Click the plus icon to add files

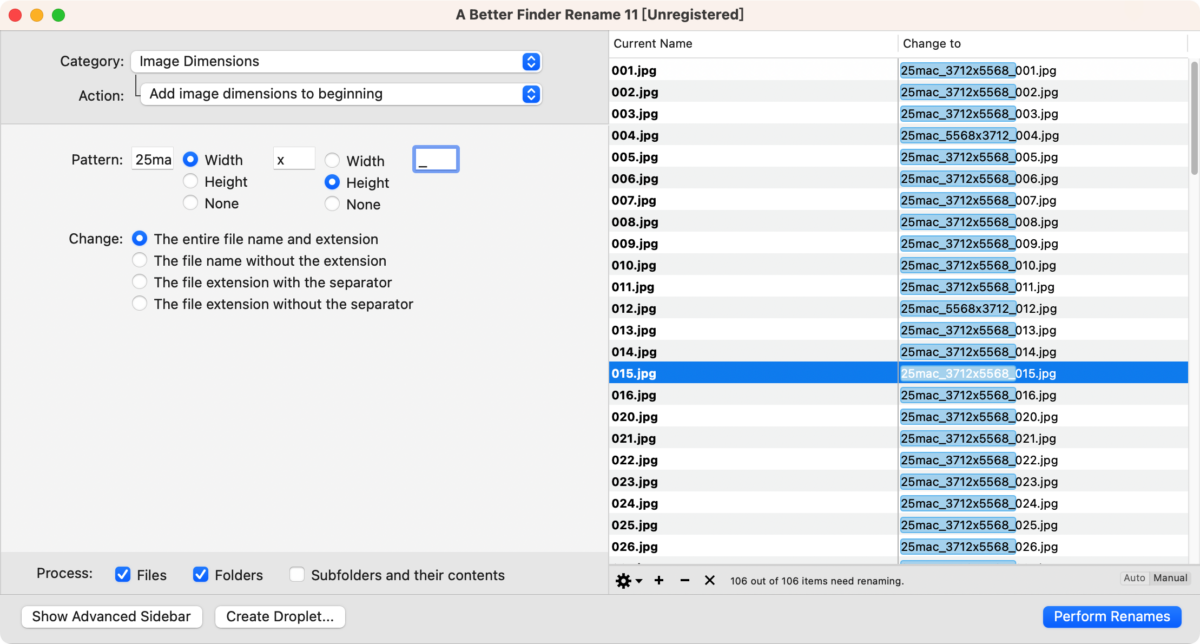659,581
